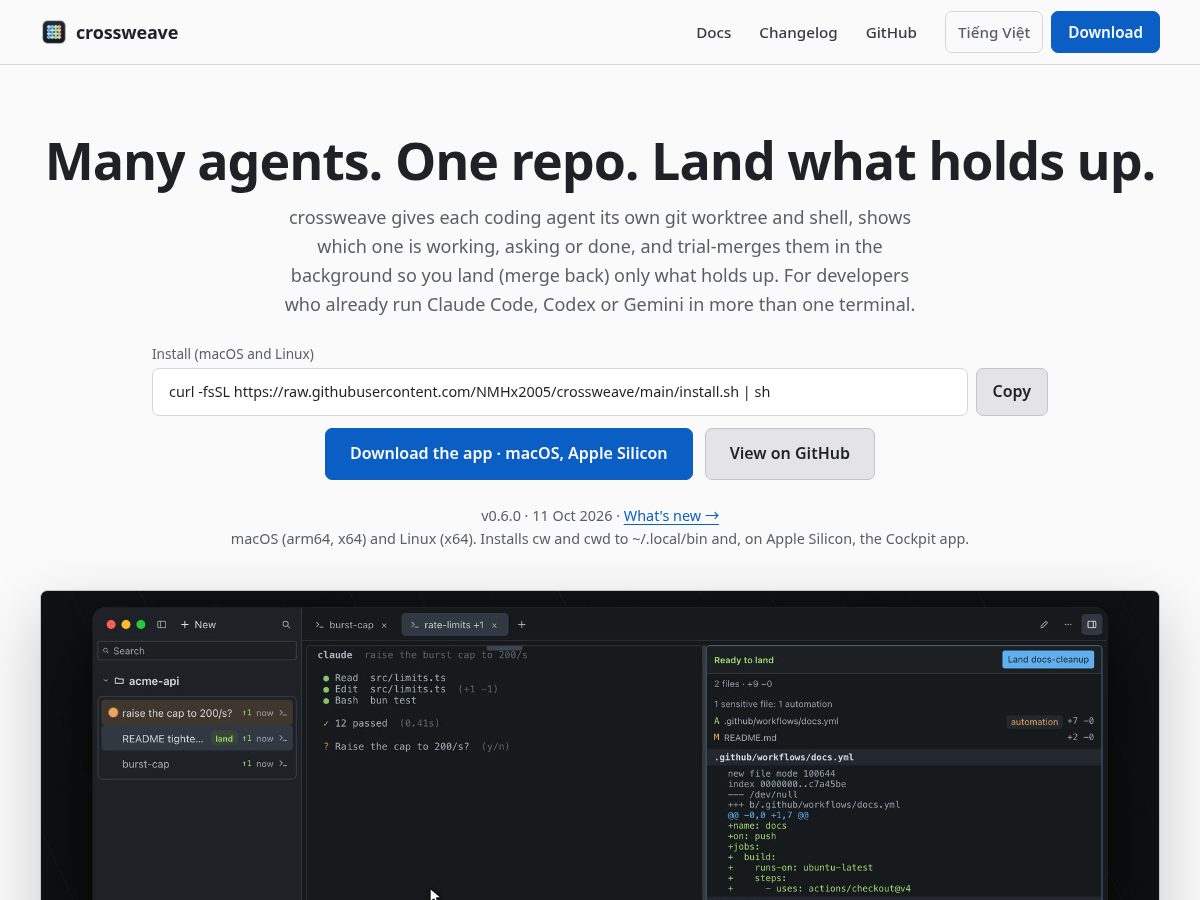Select the burst-cap row in sidebar

pos(197,764)
